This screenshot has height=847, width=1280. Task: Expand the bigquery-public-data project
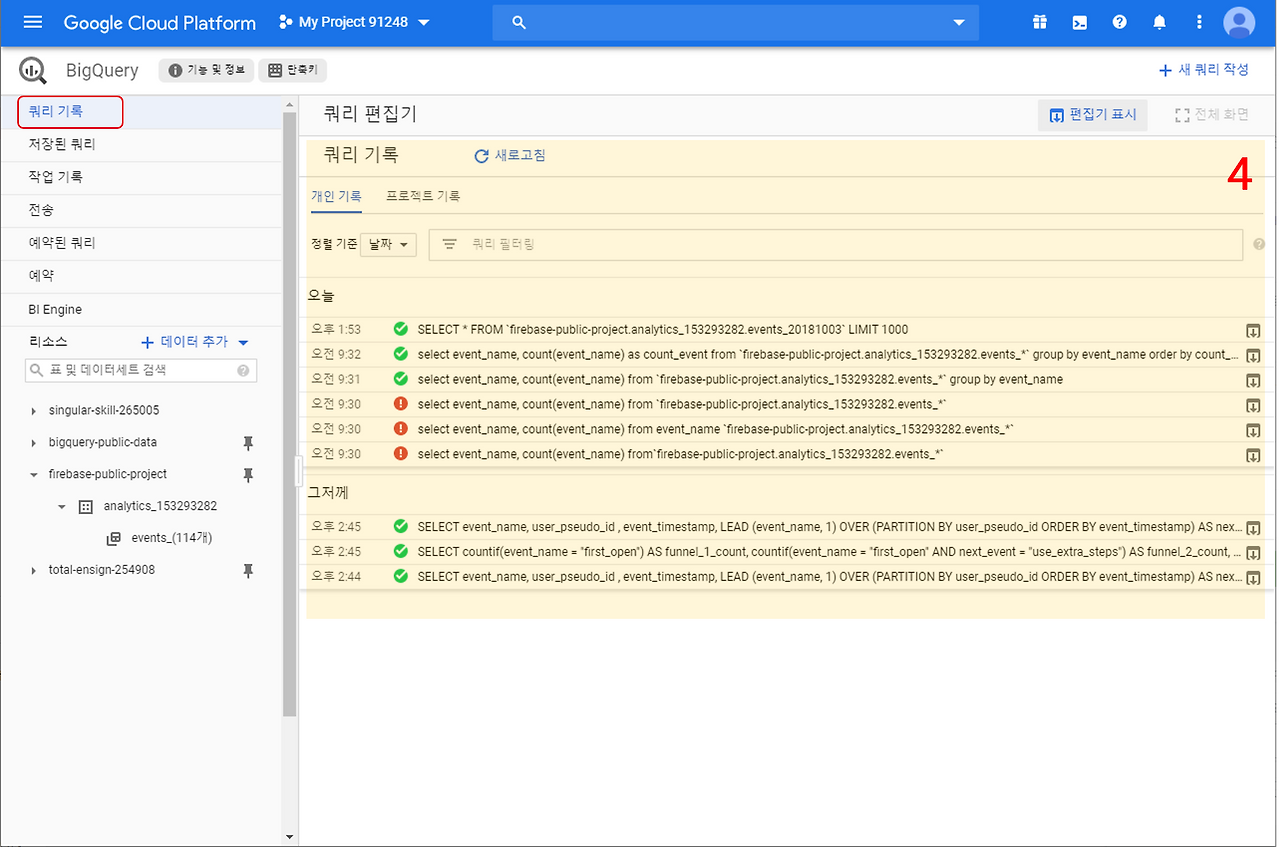(x=33, y=442)
